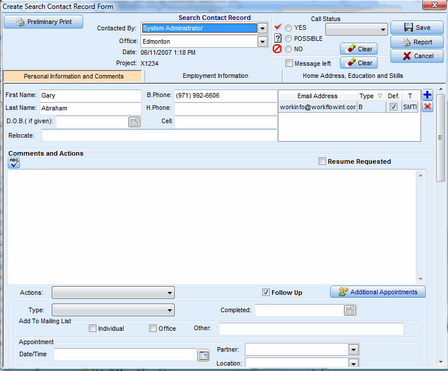Image resolution: width=448 pixels, height=371 pixels.
Task: Delete email address with red X icon
Action: (x=427, y=107)
